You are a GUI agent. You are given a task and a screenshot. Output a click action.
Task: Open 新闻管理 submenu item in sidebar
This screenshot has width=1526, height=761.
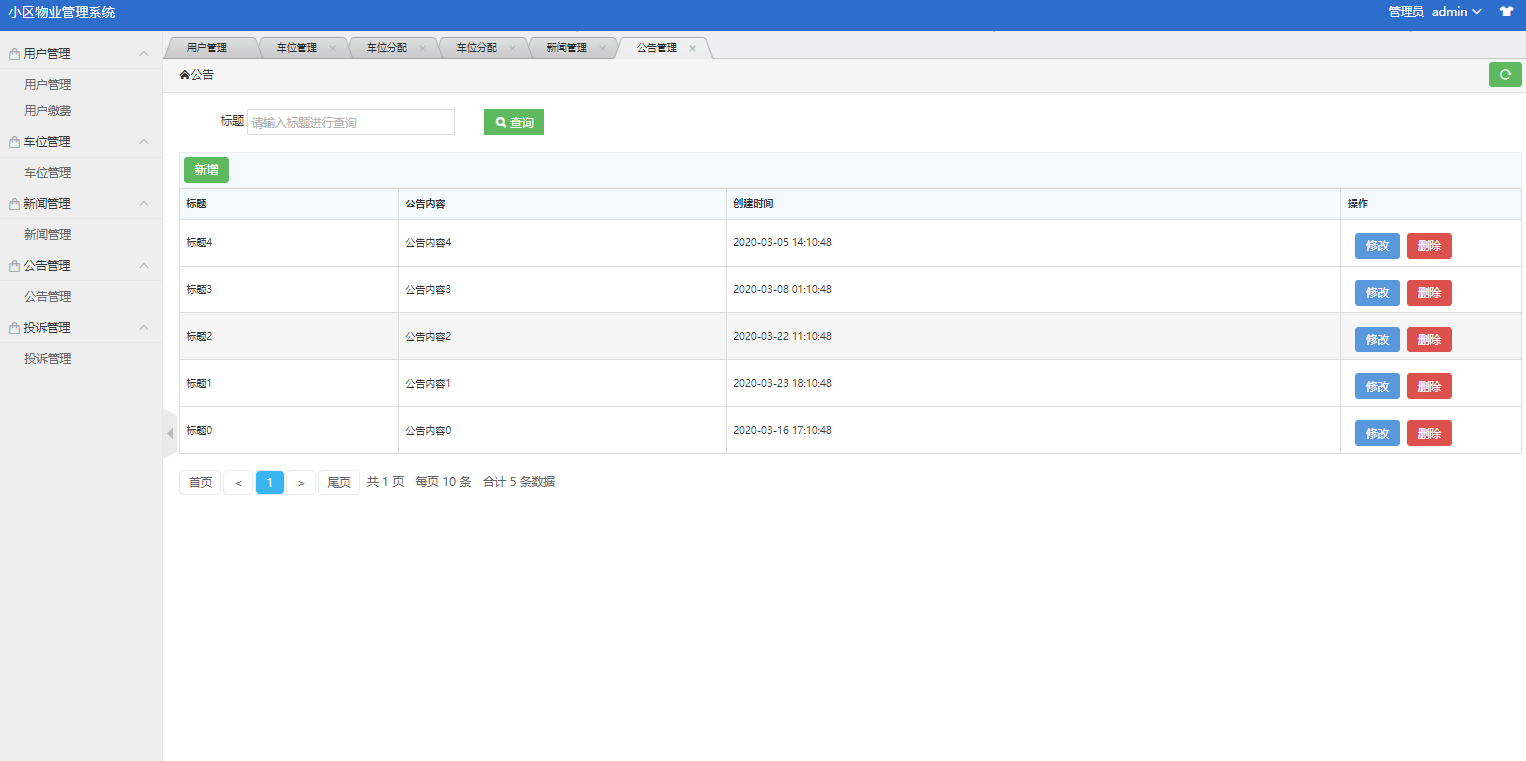tap(48, 235)
